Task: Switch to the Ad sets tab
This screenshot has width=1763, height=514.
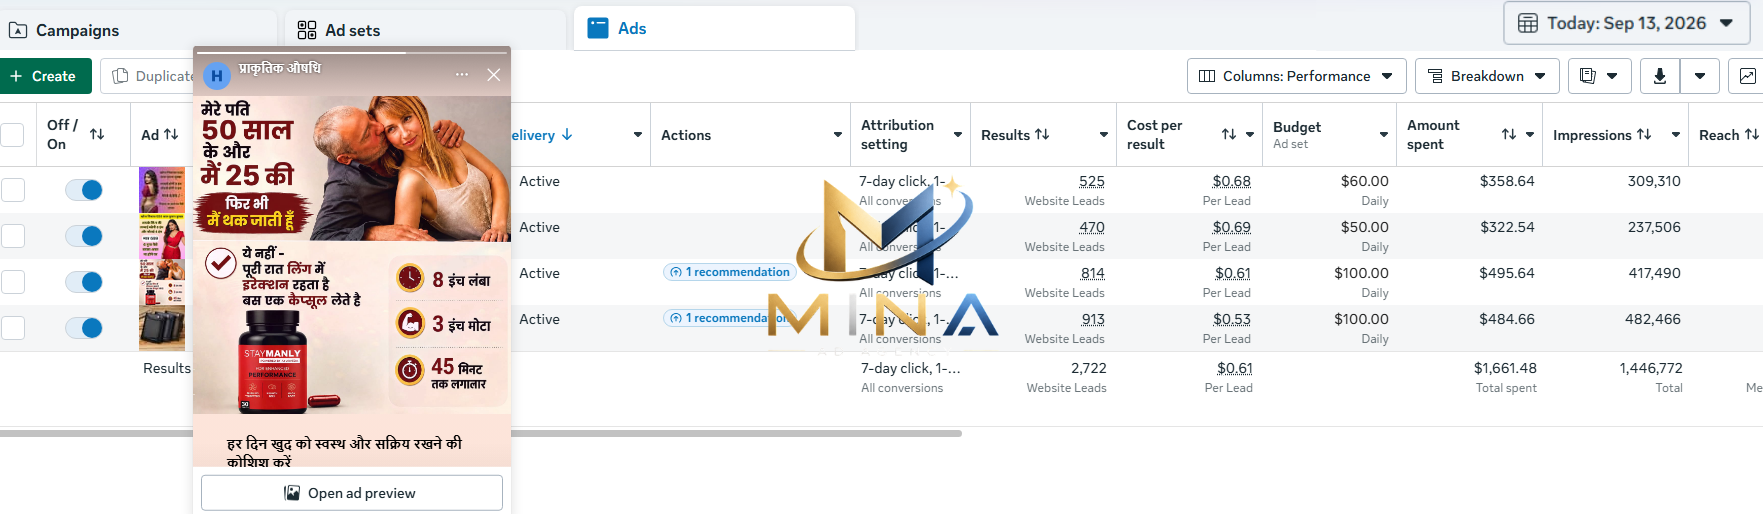Action: point(426,30)
